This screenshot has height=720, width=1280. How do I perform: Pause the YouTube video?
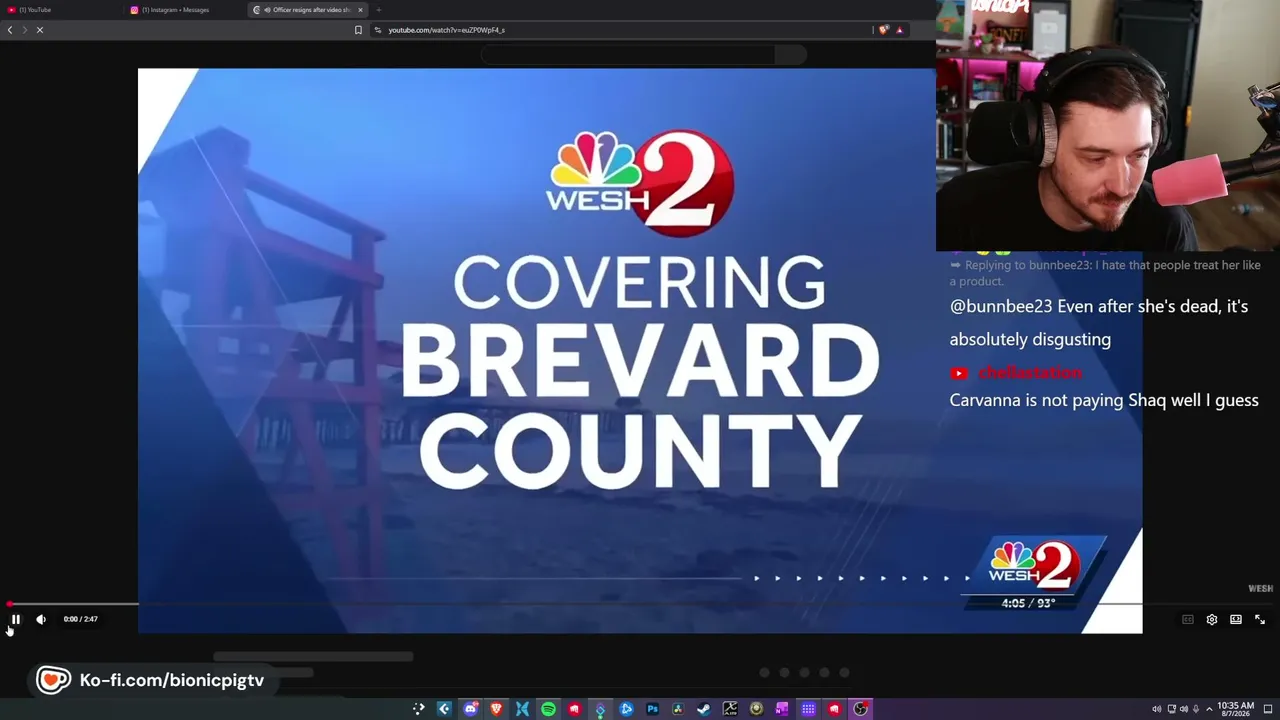15,620
